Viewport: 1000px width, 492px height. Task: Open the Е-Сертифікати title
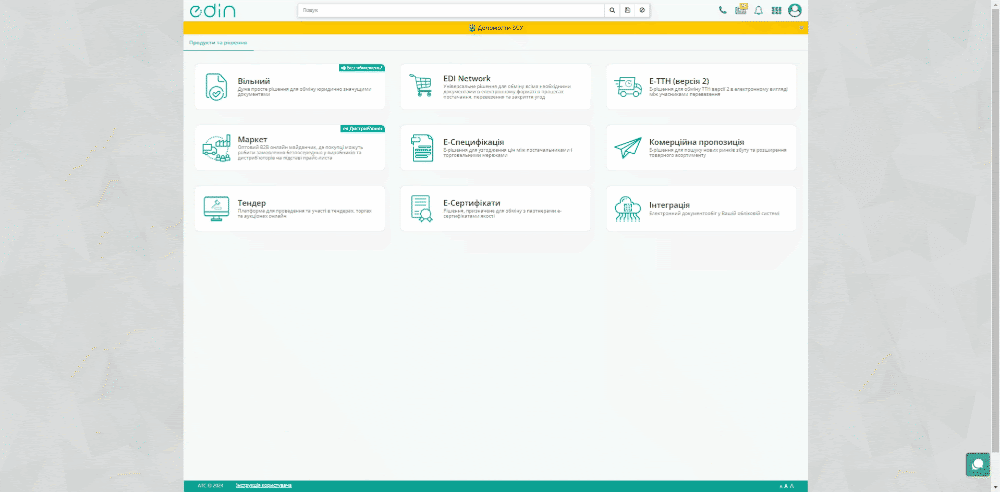(472, 203)
